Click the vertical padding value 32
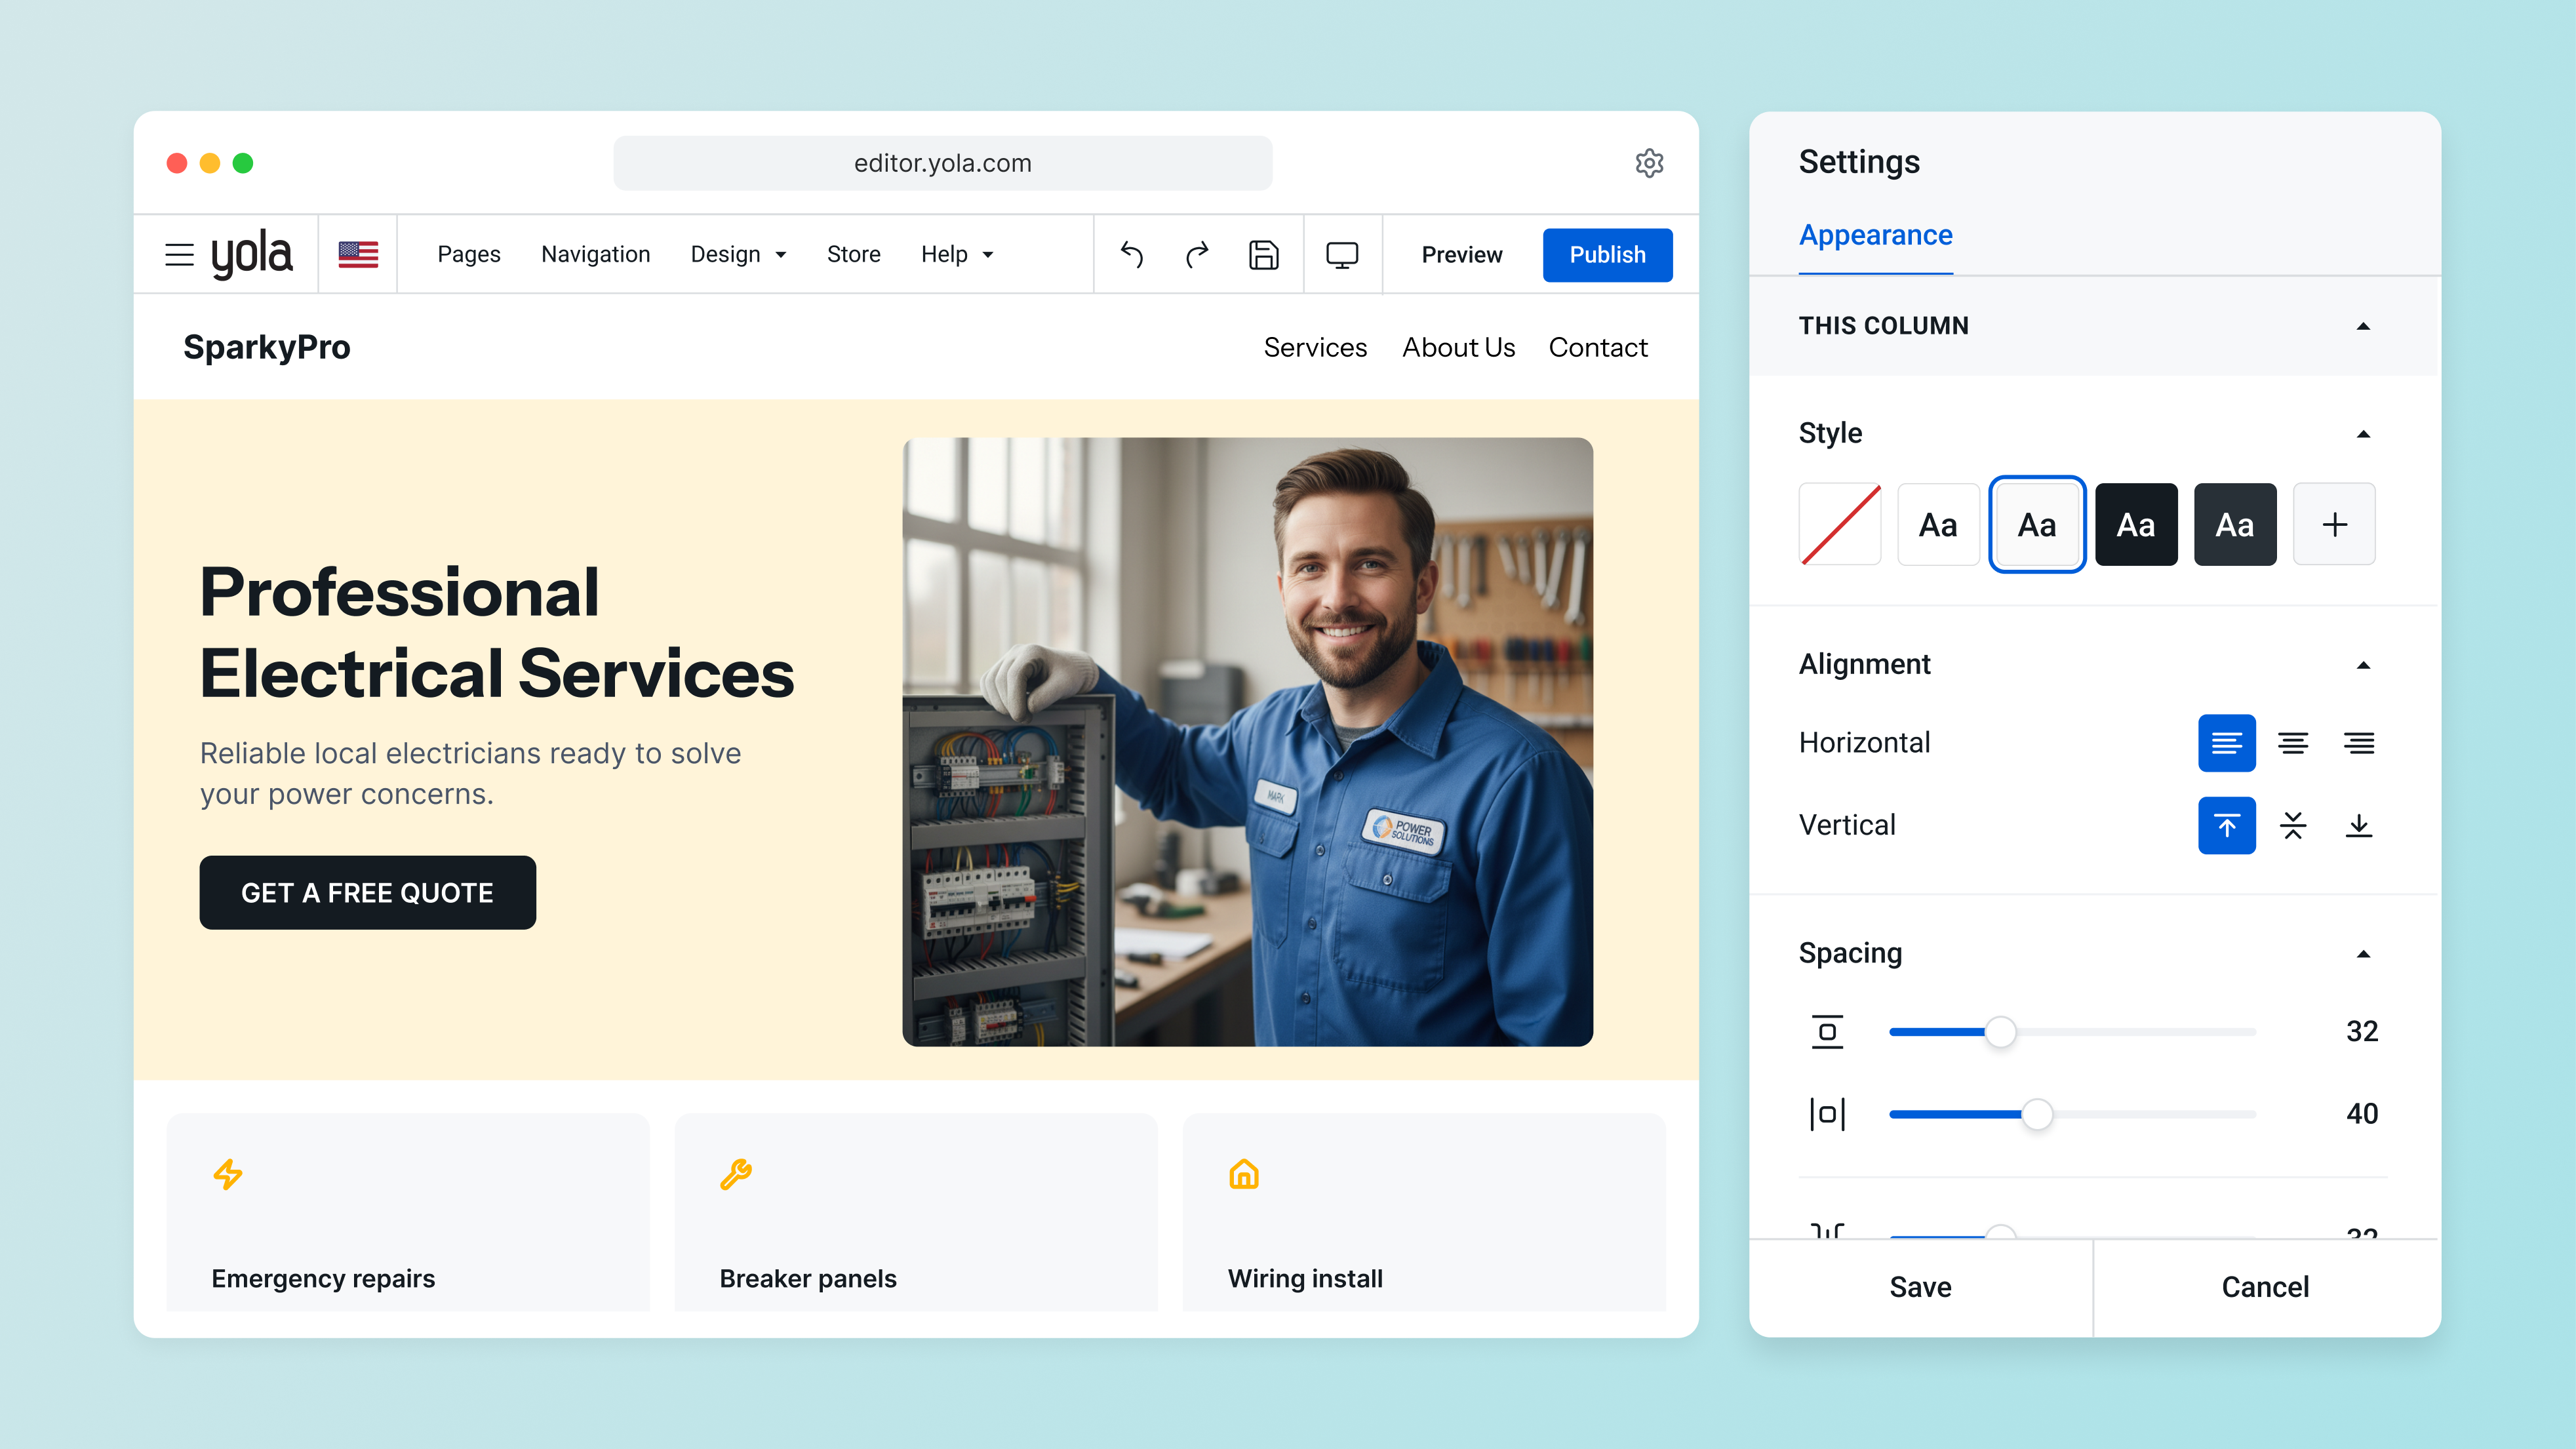This screenshot has height=1449, width=2576. point(2362,1031)
